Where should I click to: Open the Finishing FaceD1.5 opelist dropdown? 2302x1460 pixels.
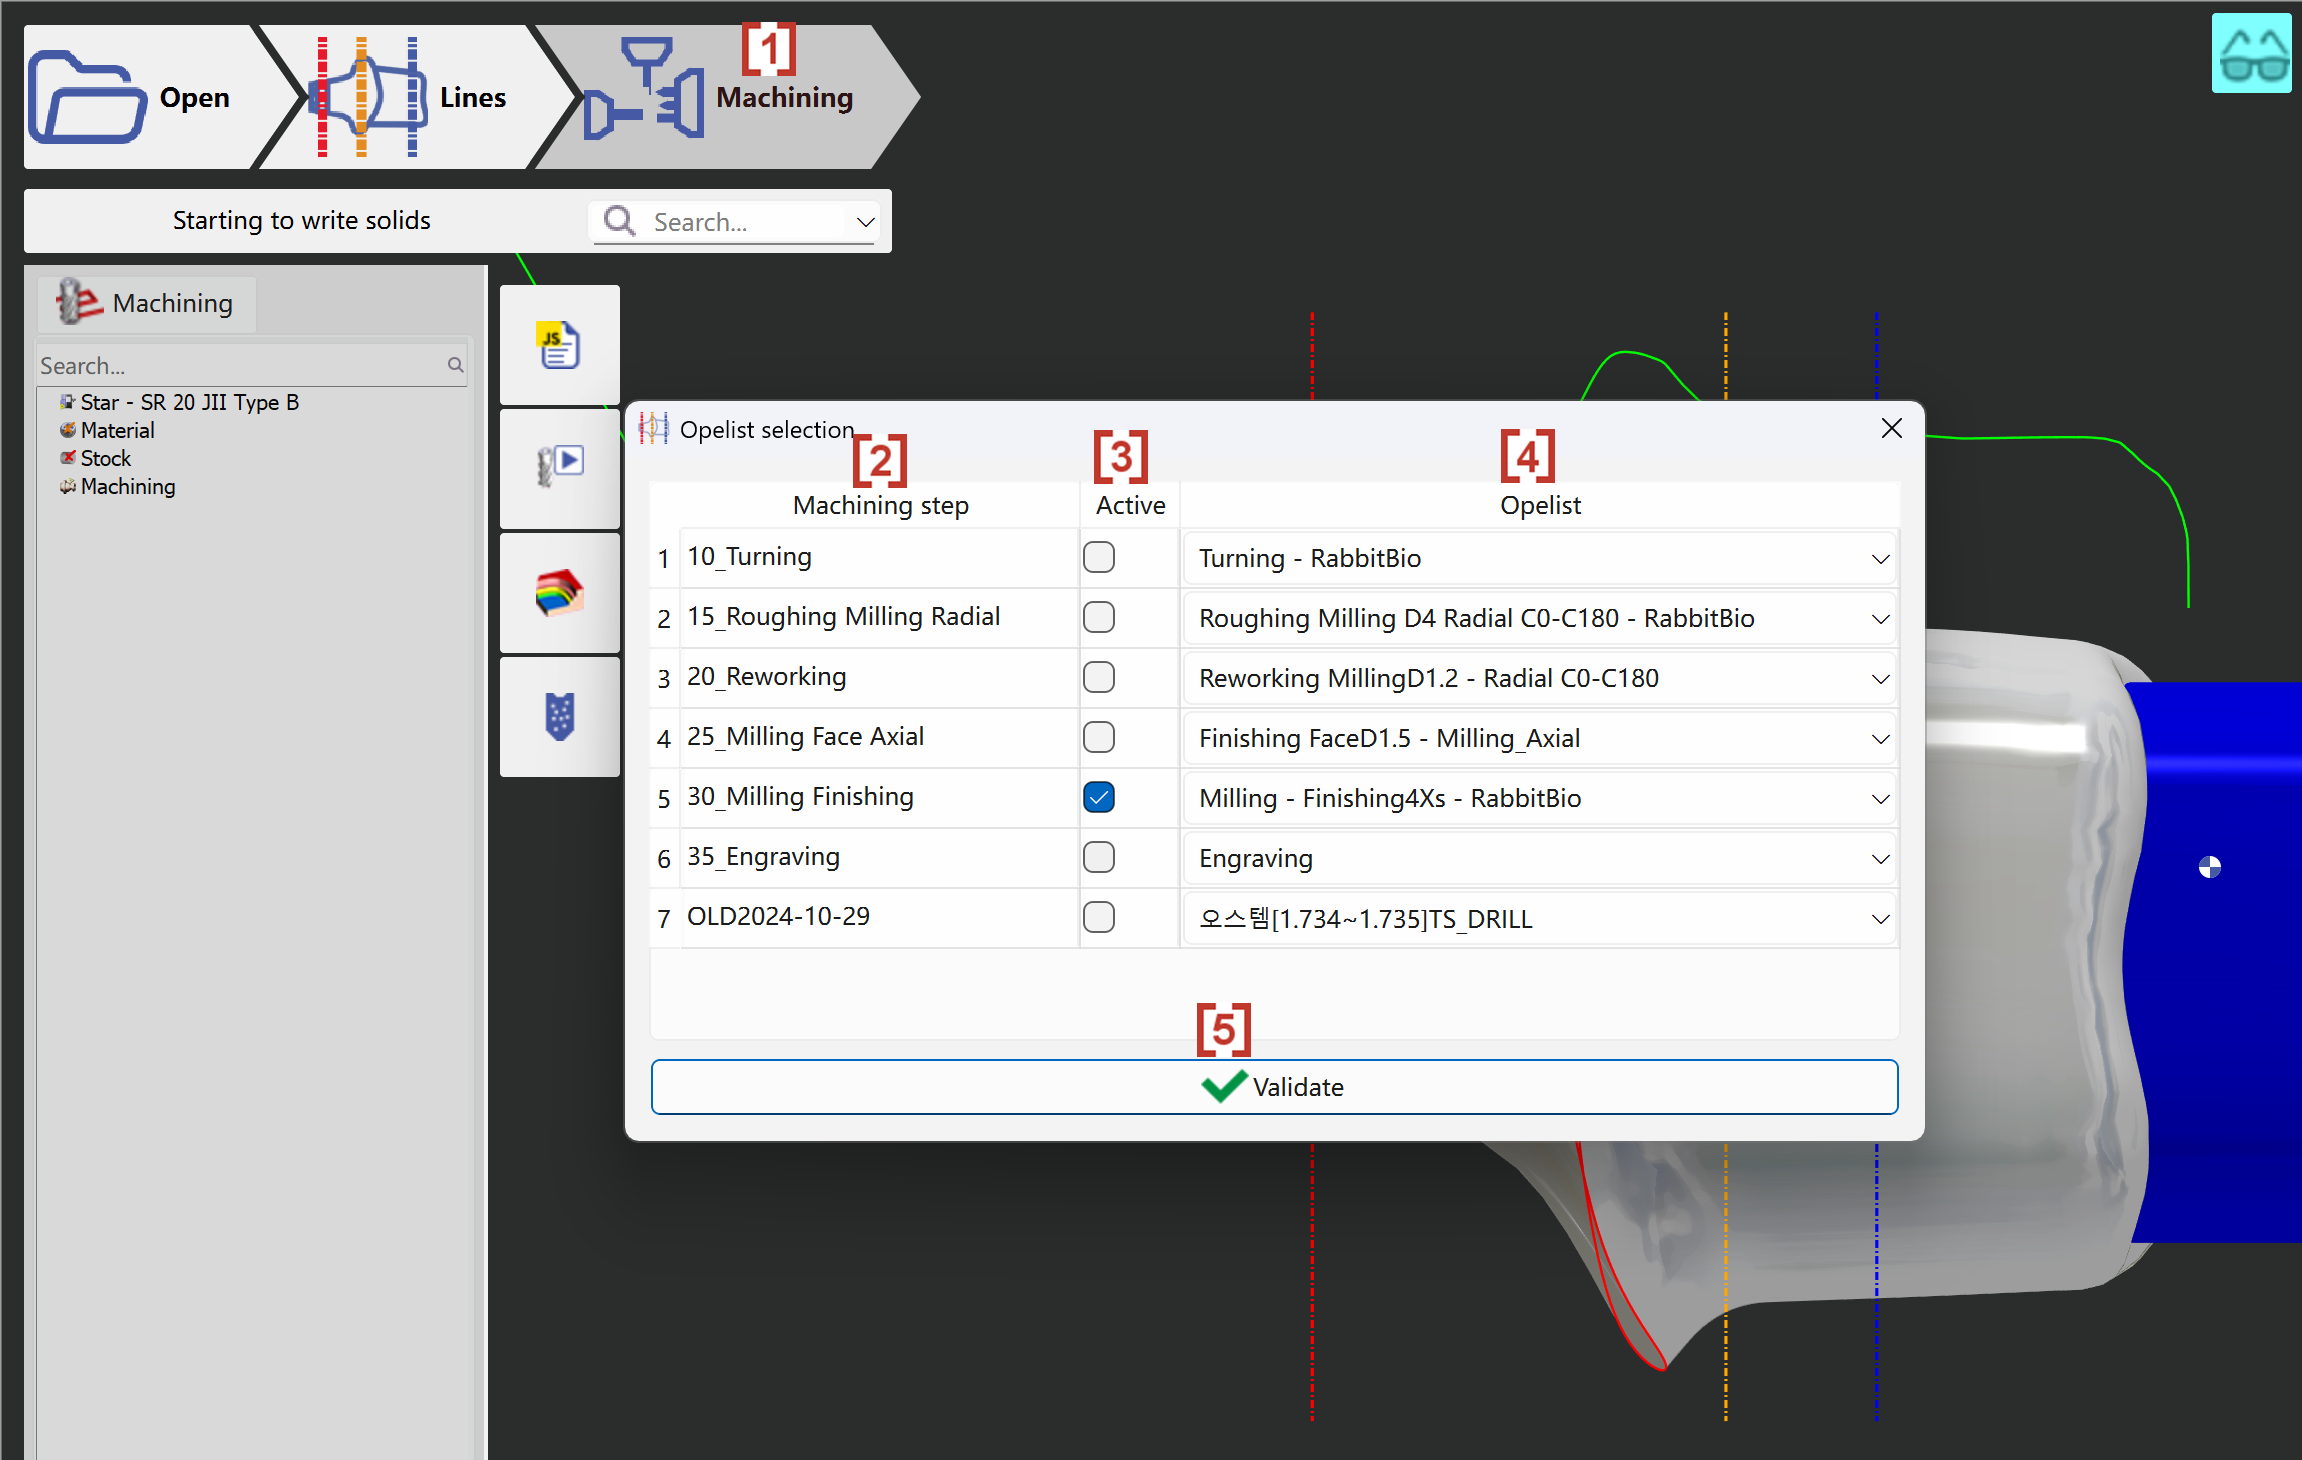pos(1879,739)
